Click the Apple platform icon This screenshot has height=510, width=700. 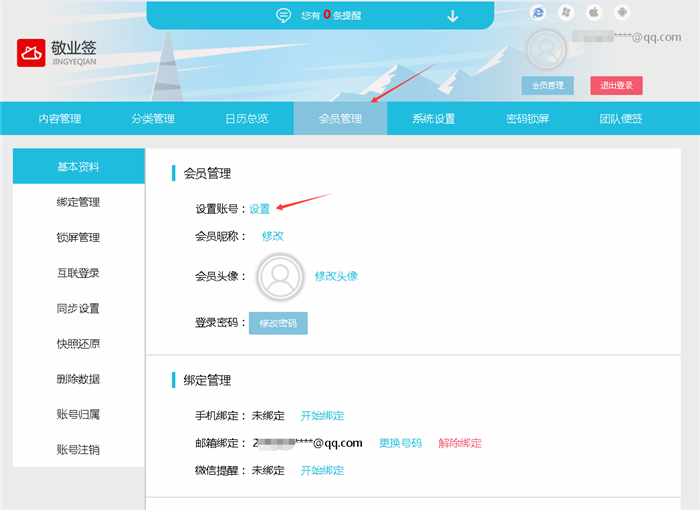[x=593, y=13]
